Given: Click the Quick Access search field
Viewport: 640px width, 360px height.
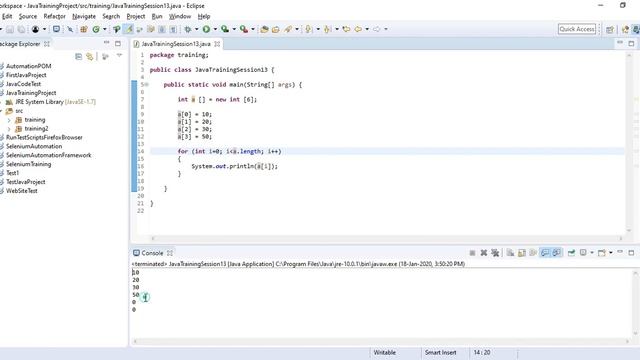Looking at the screenshot, I should (x=577, y=29).
